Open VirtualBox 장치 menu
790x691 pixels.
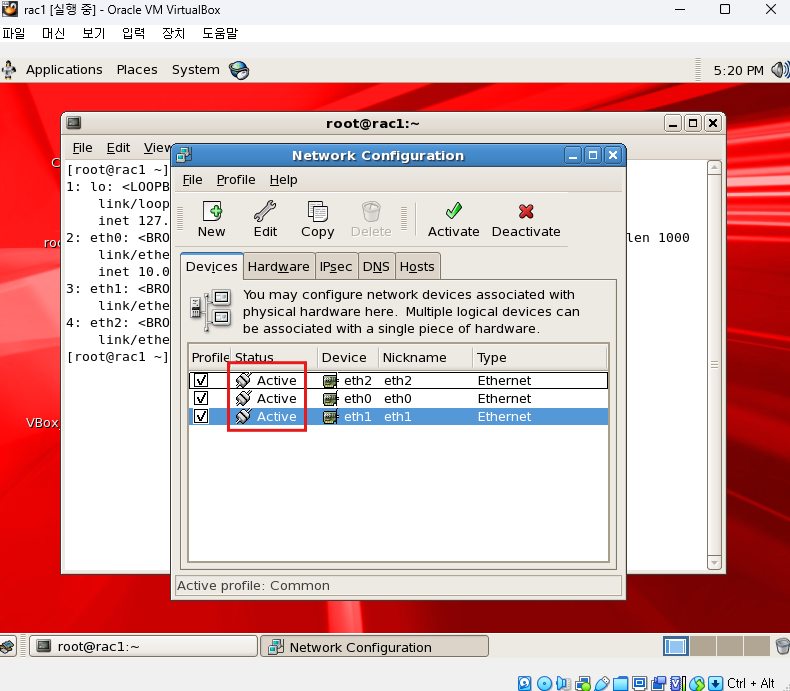174,33
